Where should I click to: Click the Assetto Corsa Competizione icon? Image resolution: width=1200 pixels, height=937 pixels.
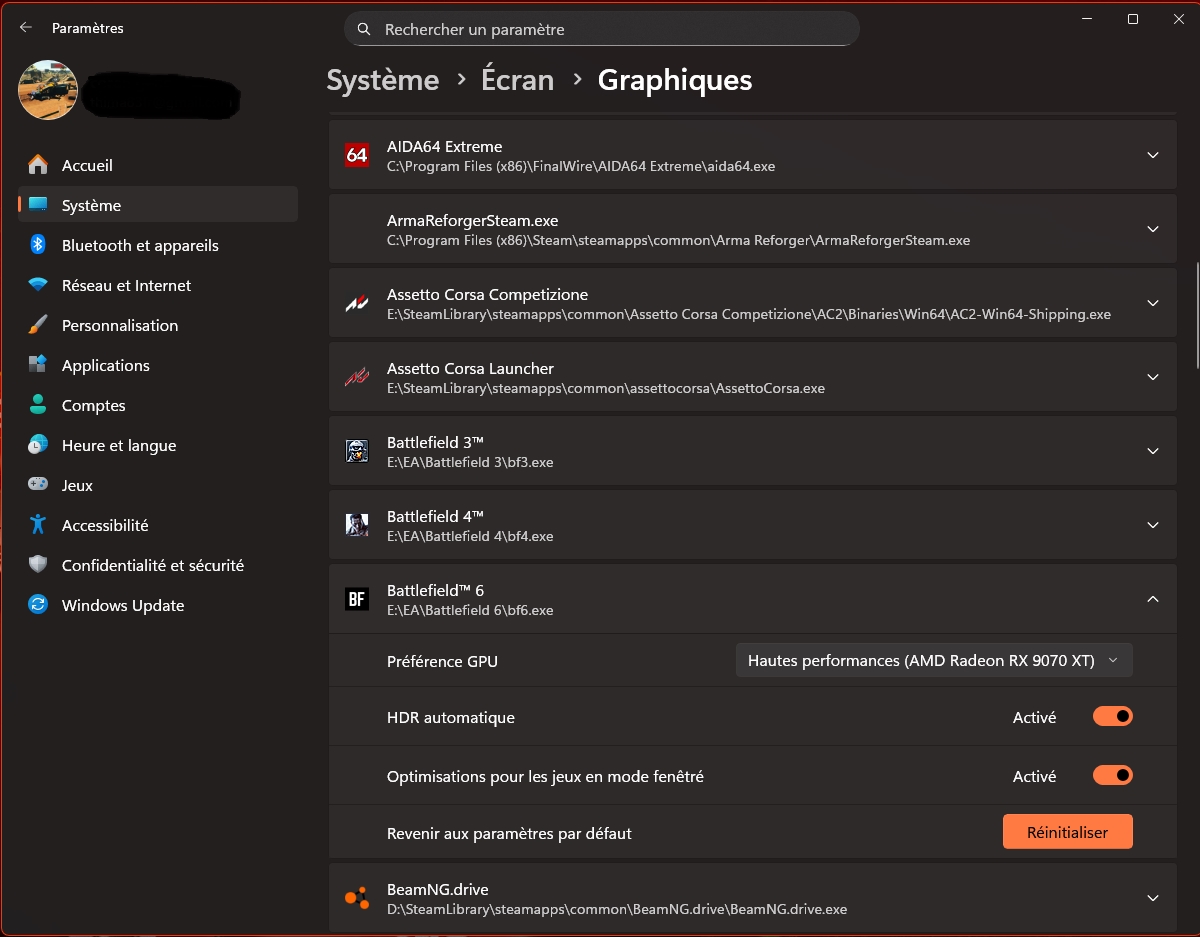point(357,303)
